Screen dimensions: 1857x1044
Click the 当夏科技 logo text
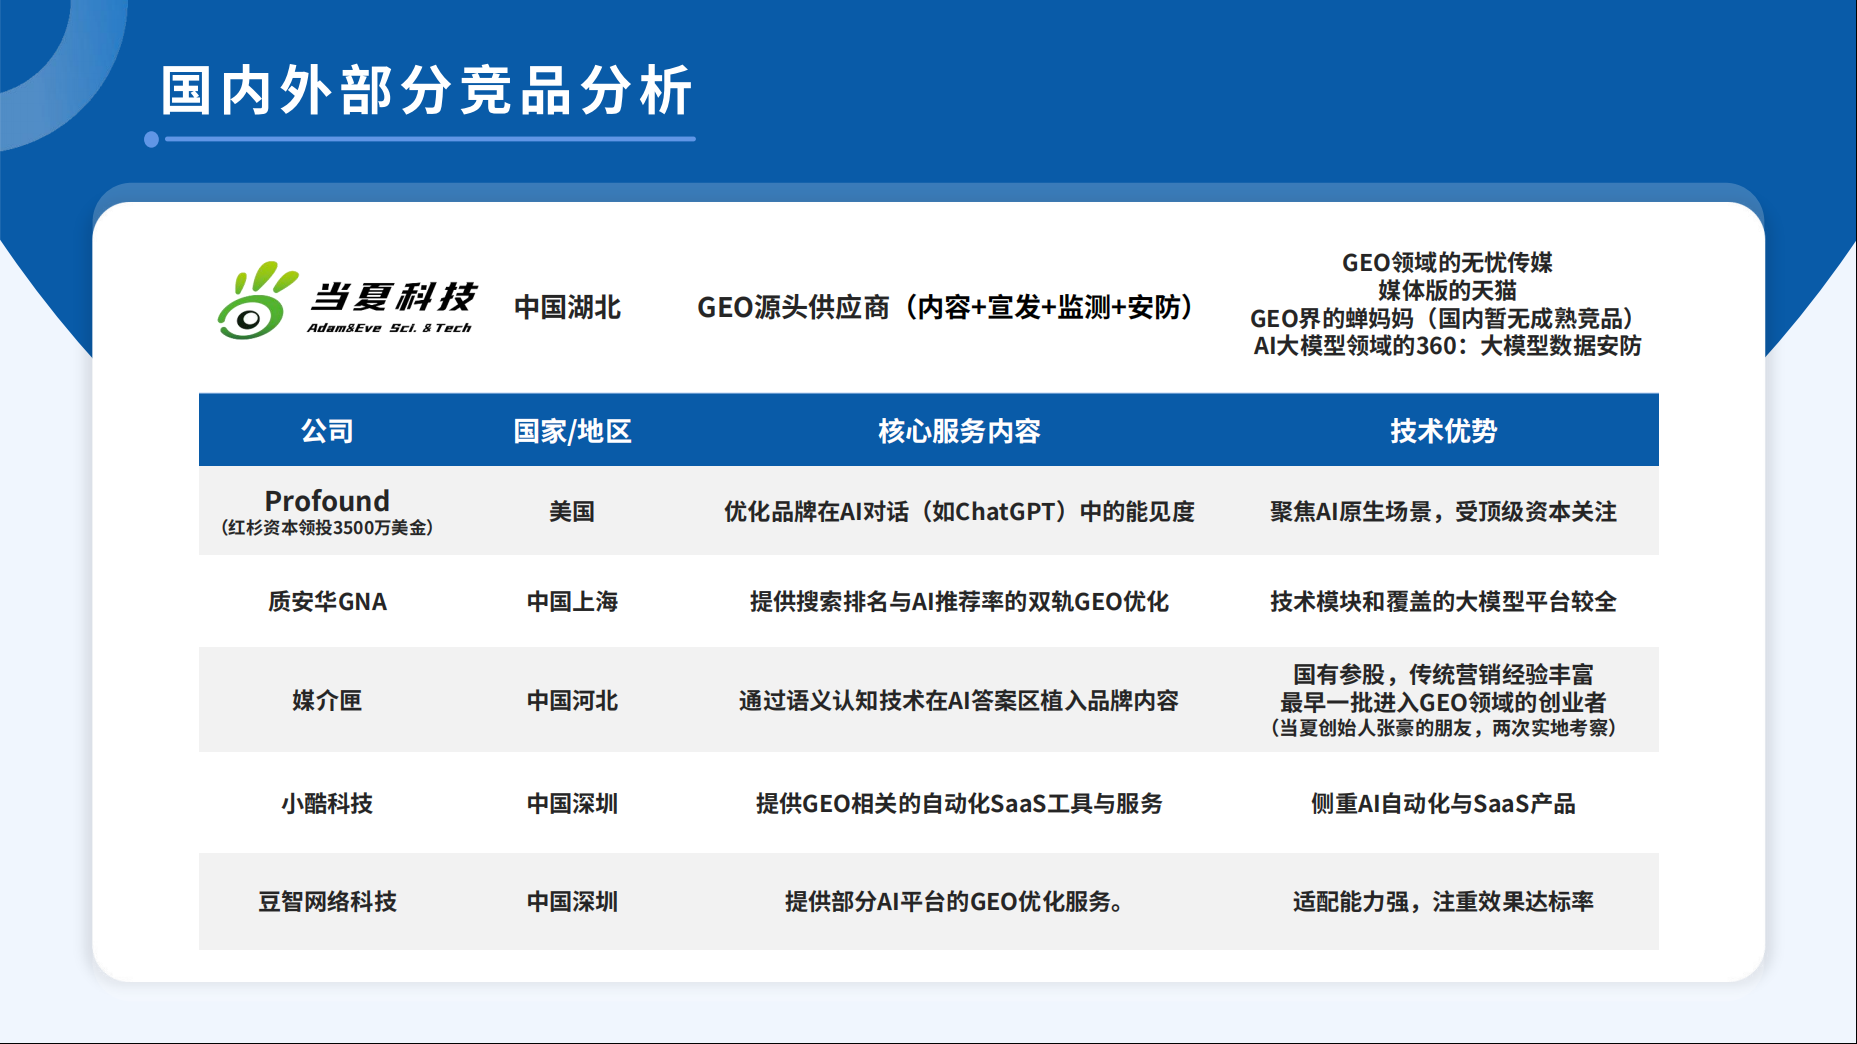point(393,297)
